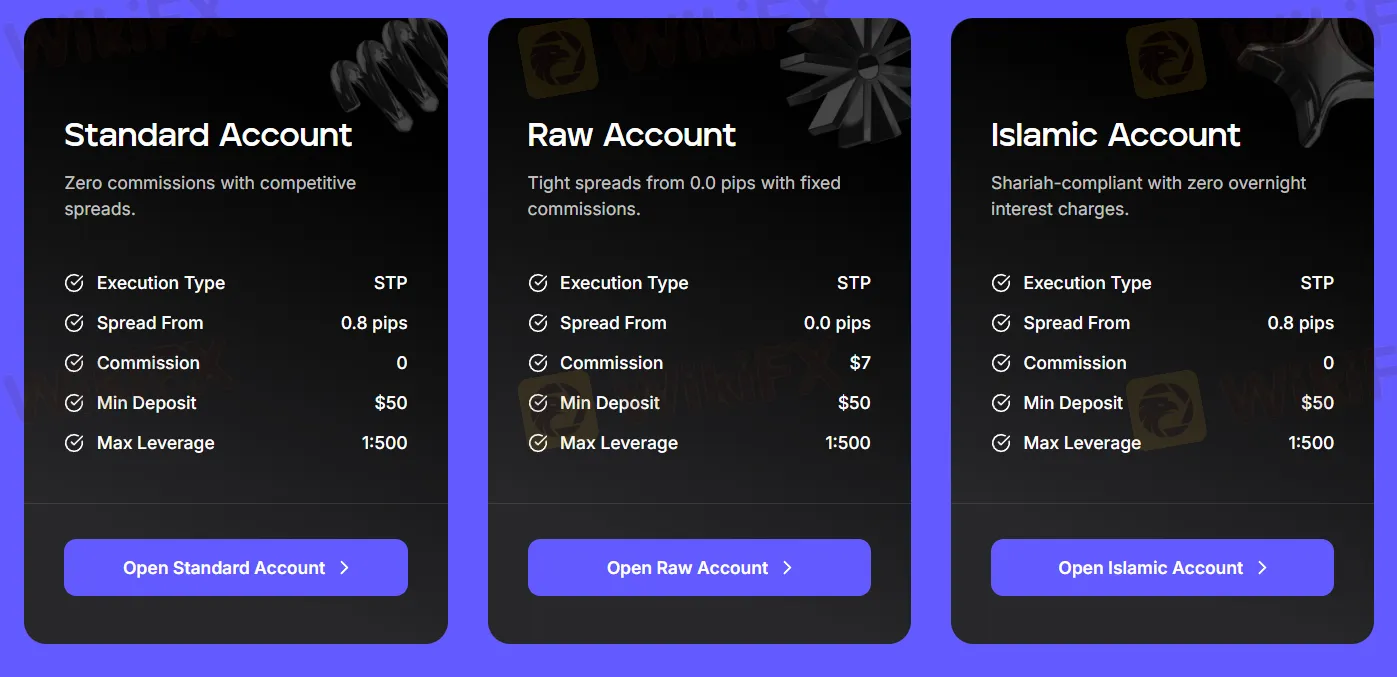
Task: Click the checkmark icon beside Execution Type on Standard Account
Action: coord(74,283)
